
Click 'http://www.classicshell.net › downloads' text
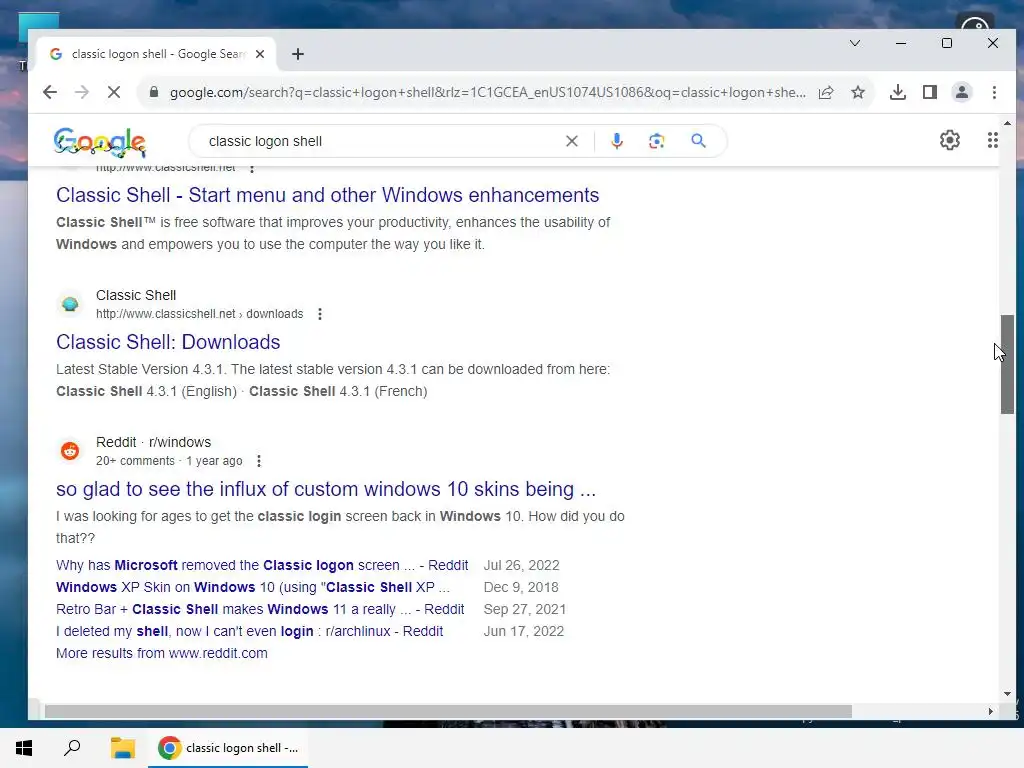click(199, 314)
